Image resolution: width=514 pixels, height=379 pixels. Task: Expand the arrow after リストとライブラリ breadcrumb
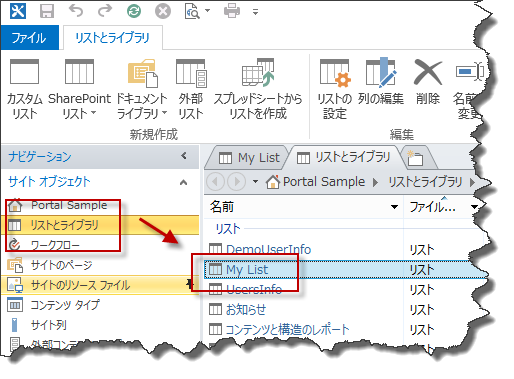point(472,182)
